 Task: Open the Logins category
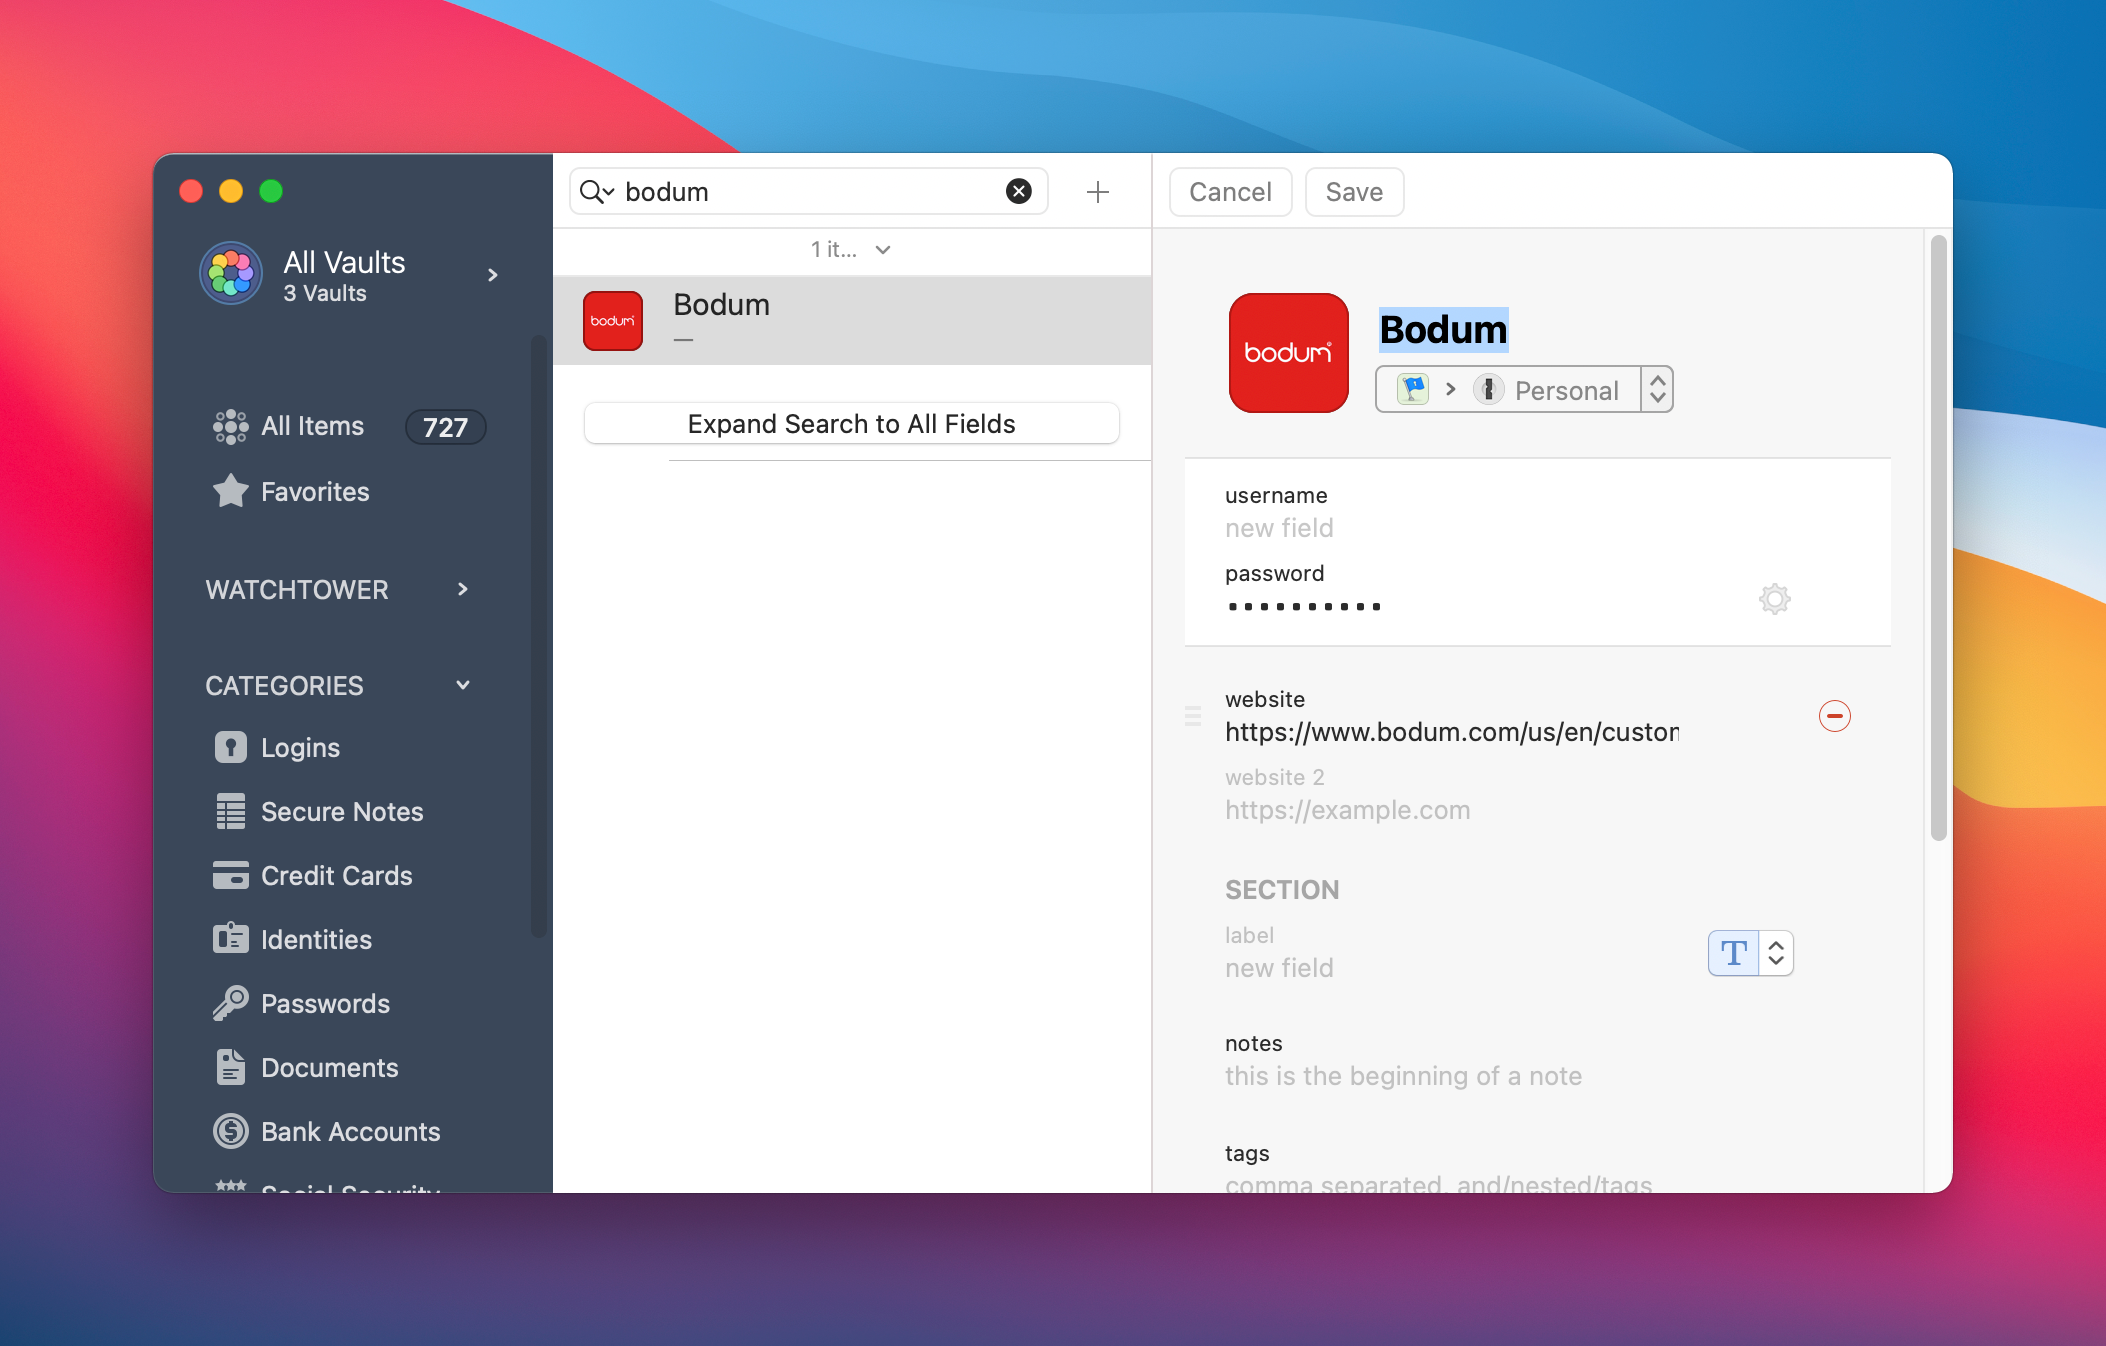300,748
